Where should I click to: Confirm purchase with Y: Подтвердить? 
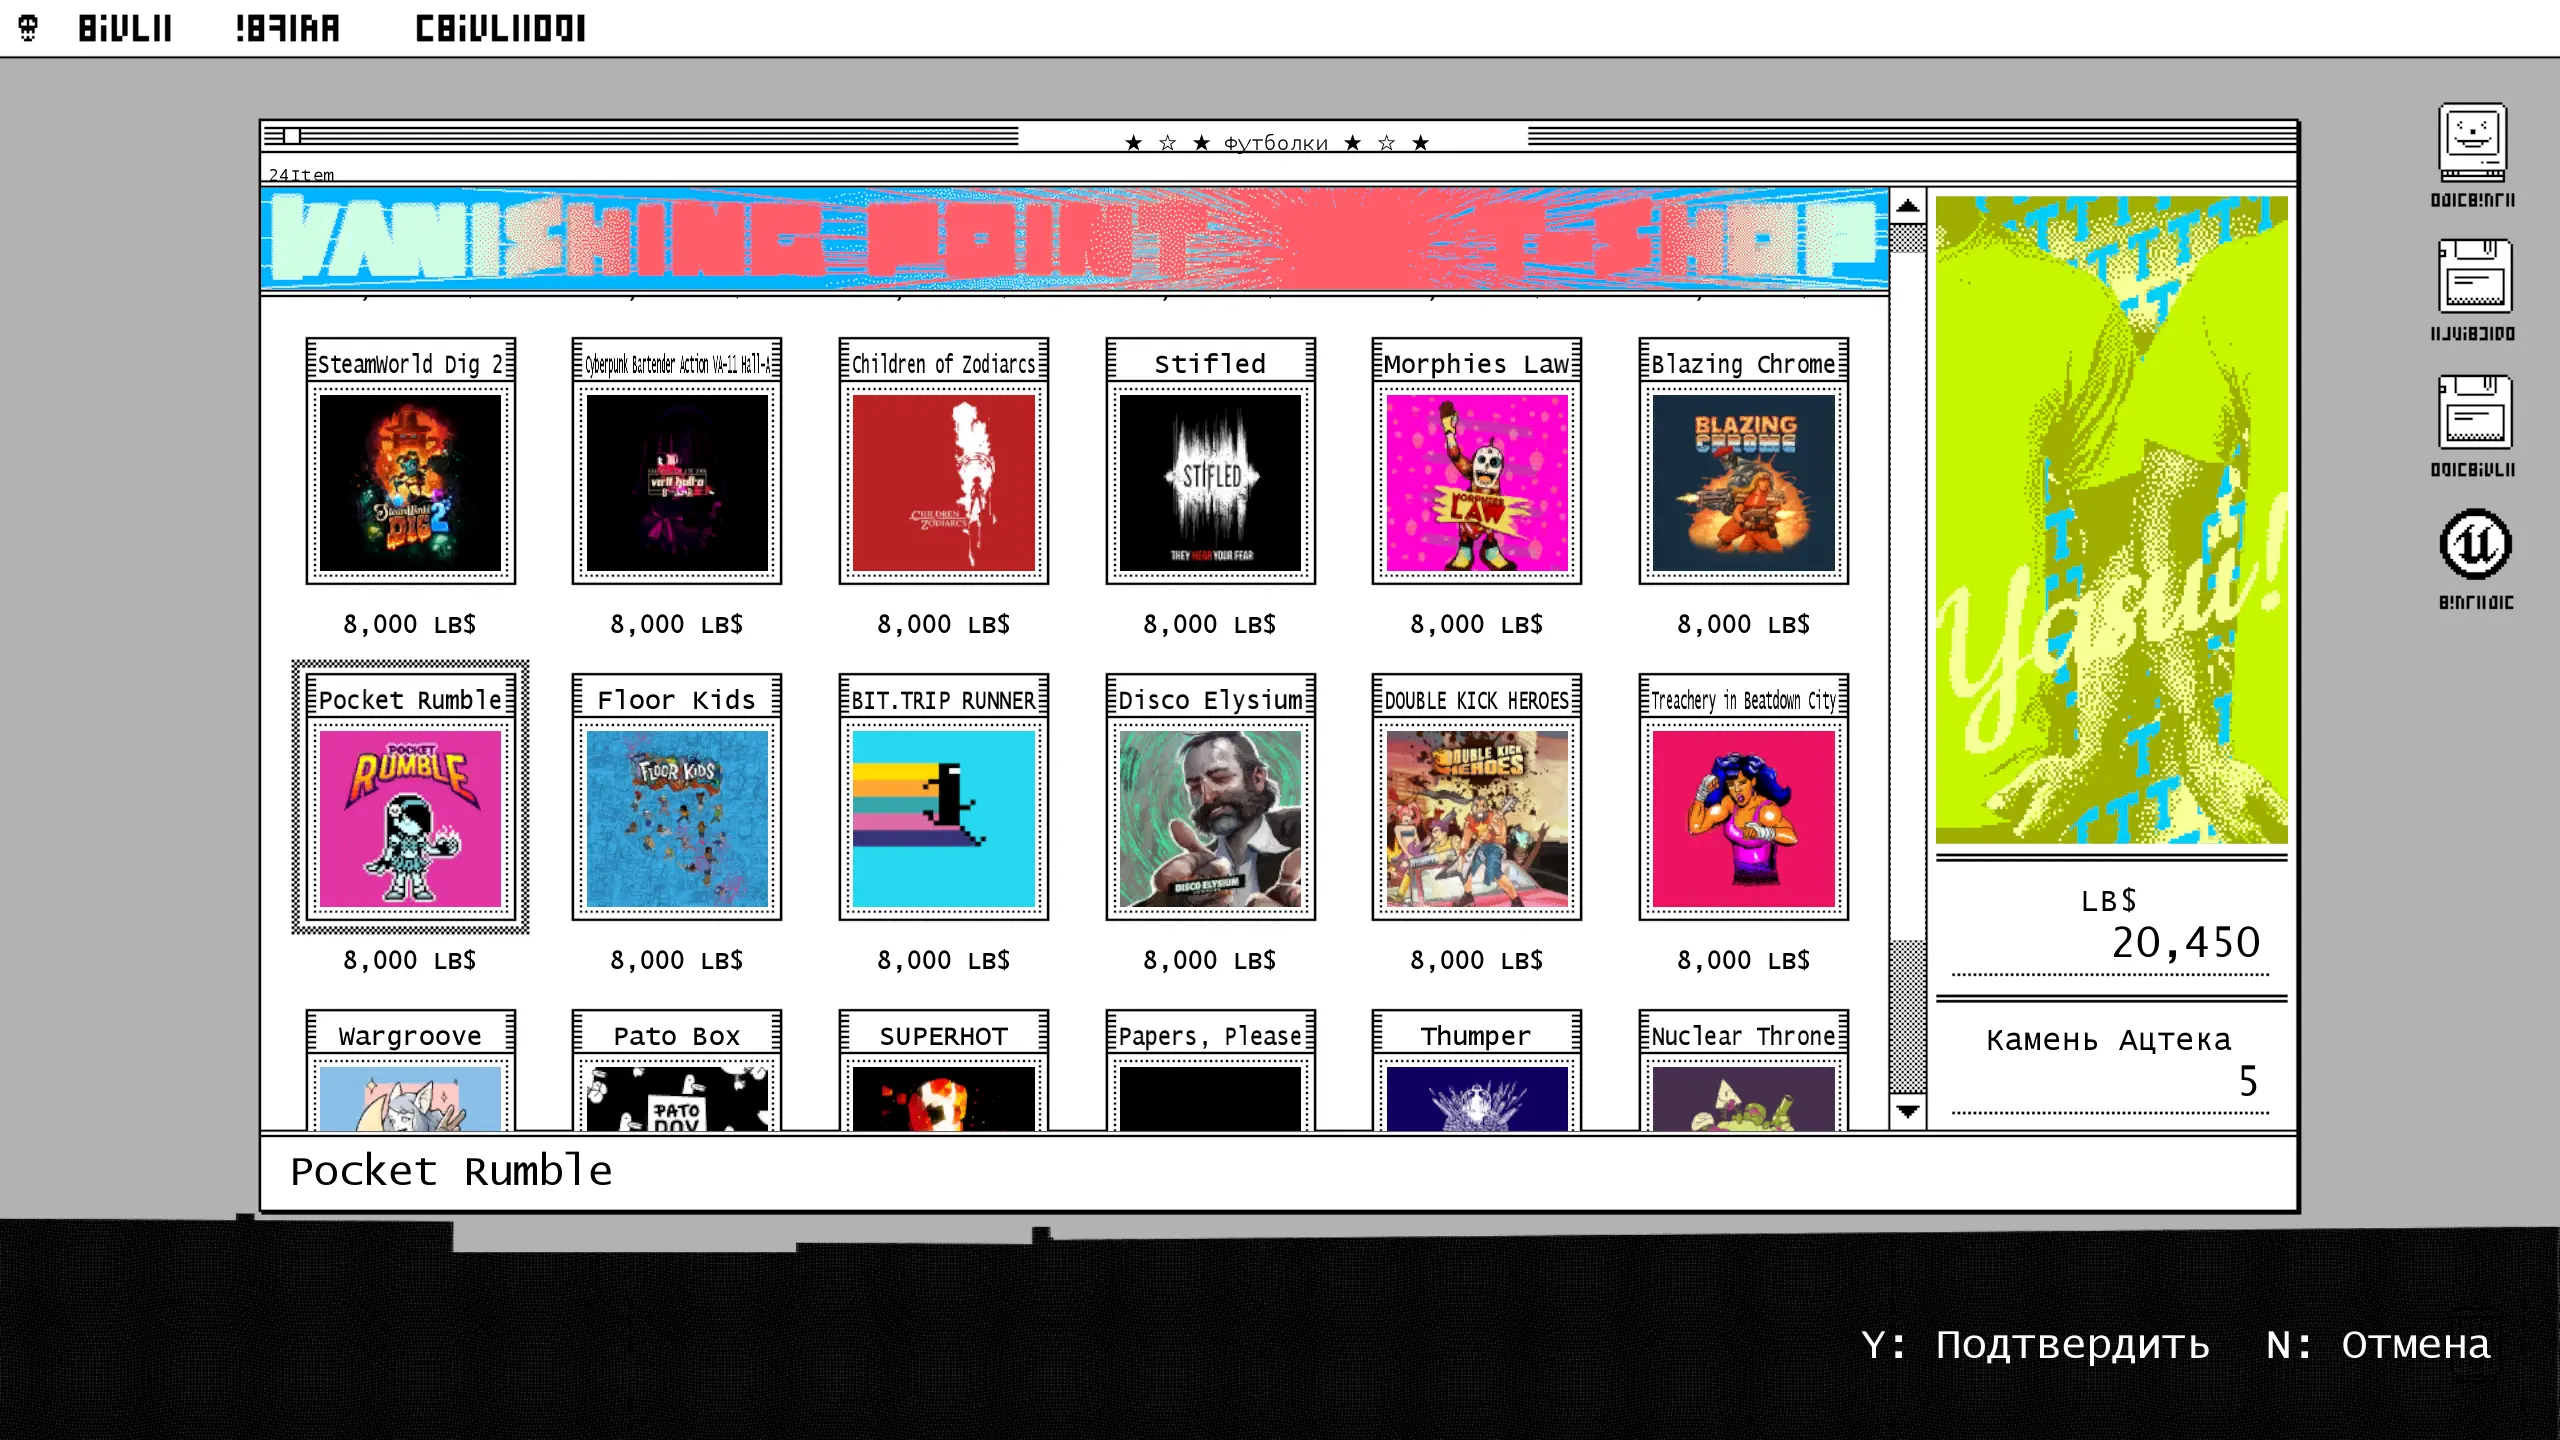[2034, 1344]
